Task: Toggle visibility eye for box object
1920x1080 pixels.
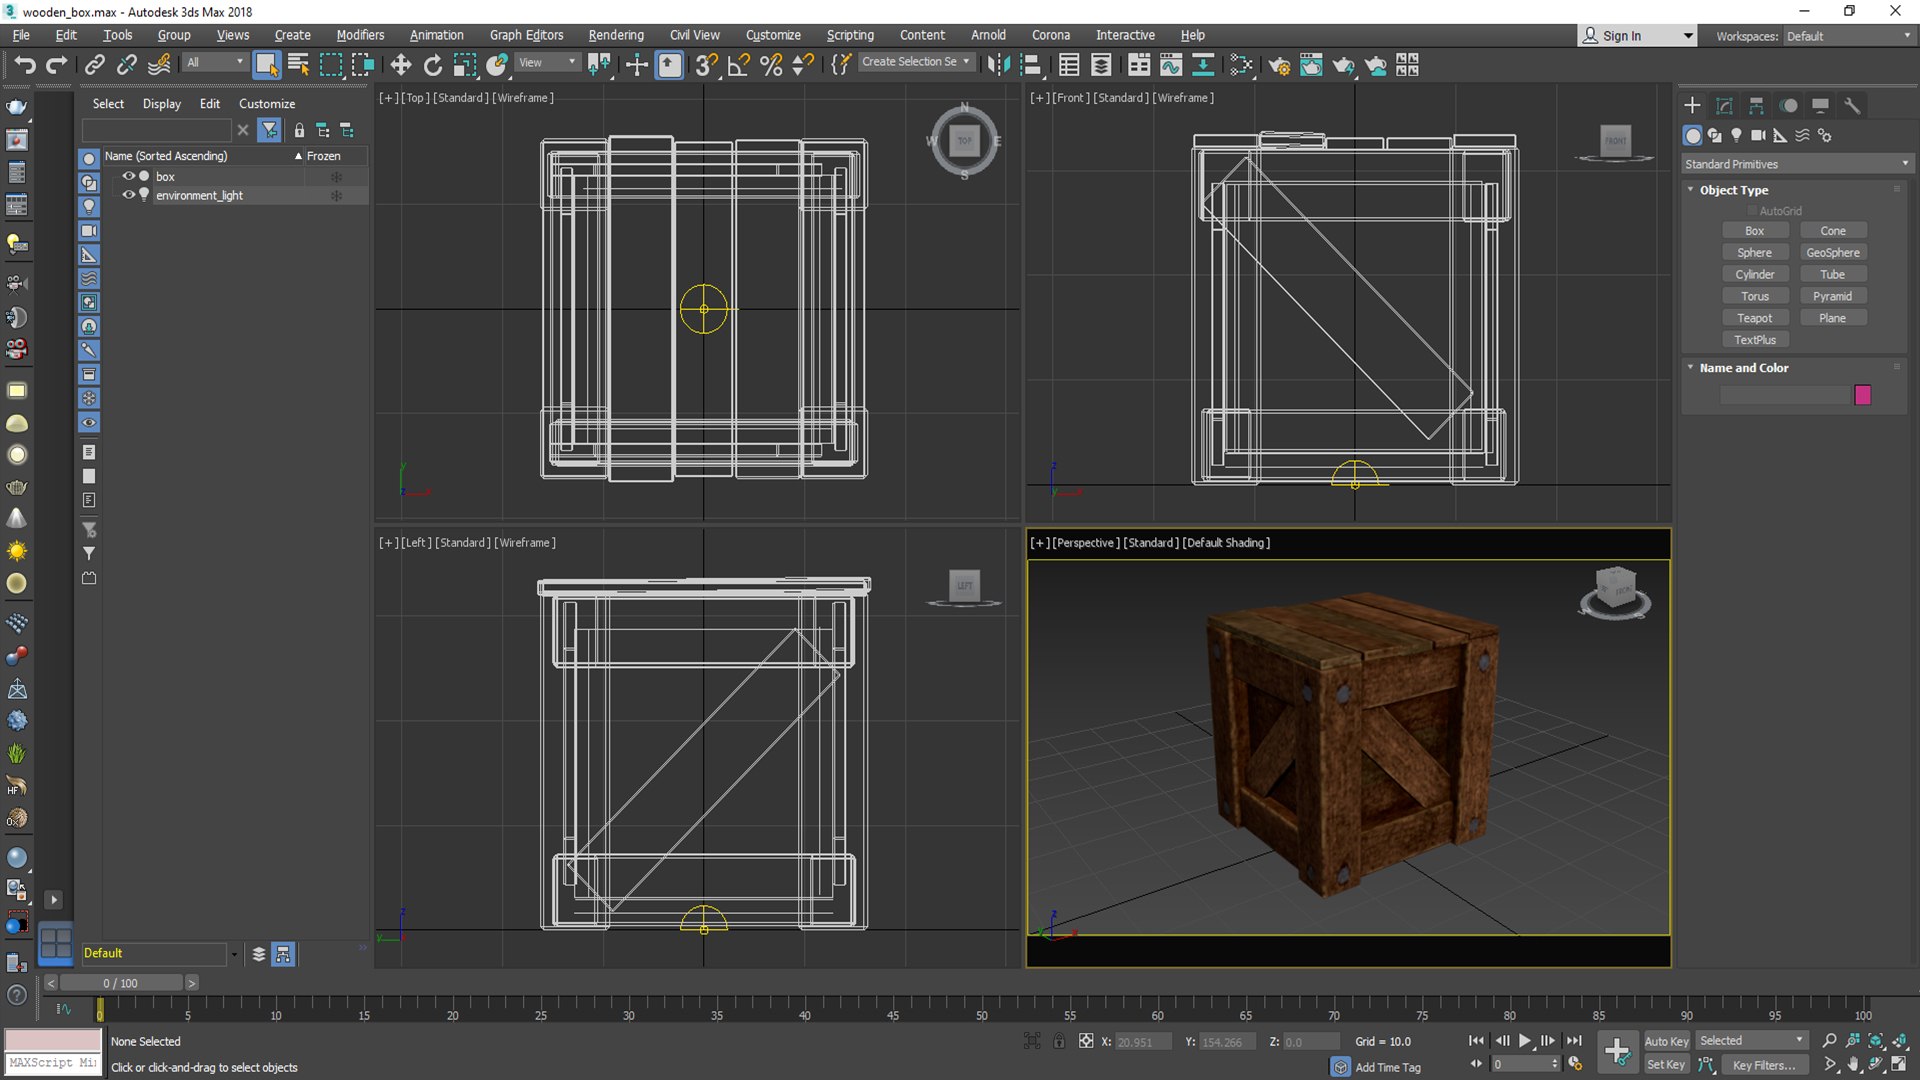Action: pos(128,176)
